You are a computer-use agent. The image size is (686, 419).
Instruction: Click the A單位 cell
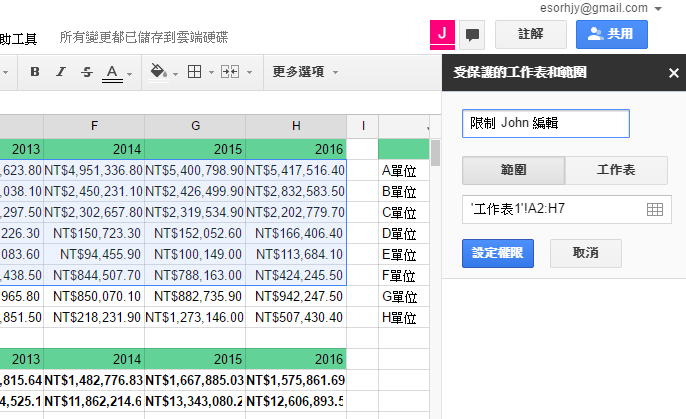[404, 171]
